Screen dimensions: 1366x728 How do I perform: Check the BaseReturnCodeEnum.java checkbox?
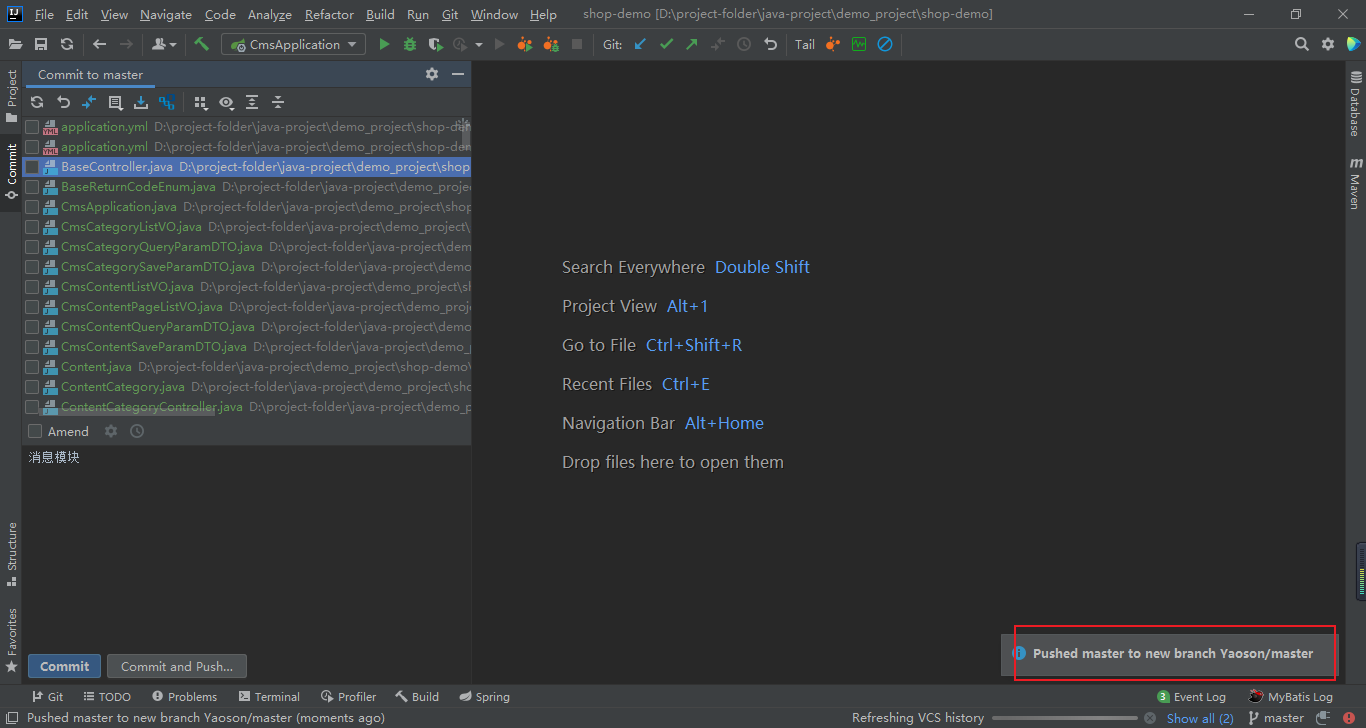[32, 187]
